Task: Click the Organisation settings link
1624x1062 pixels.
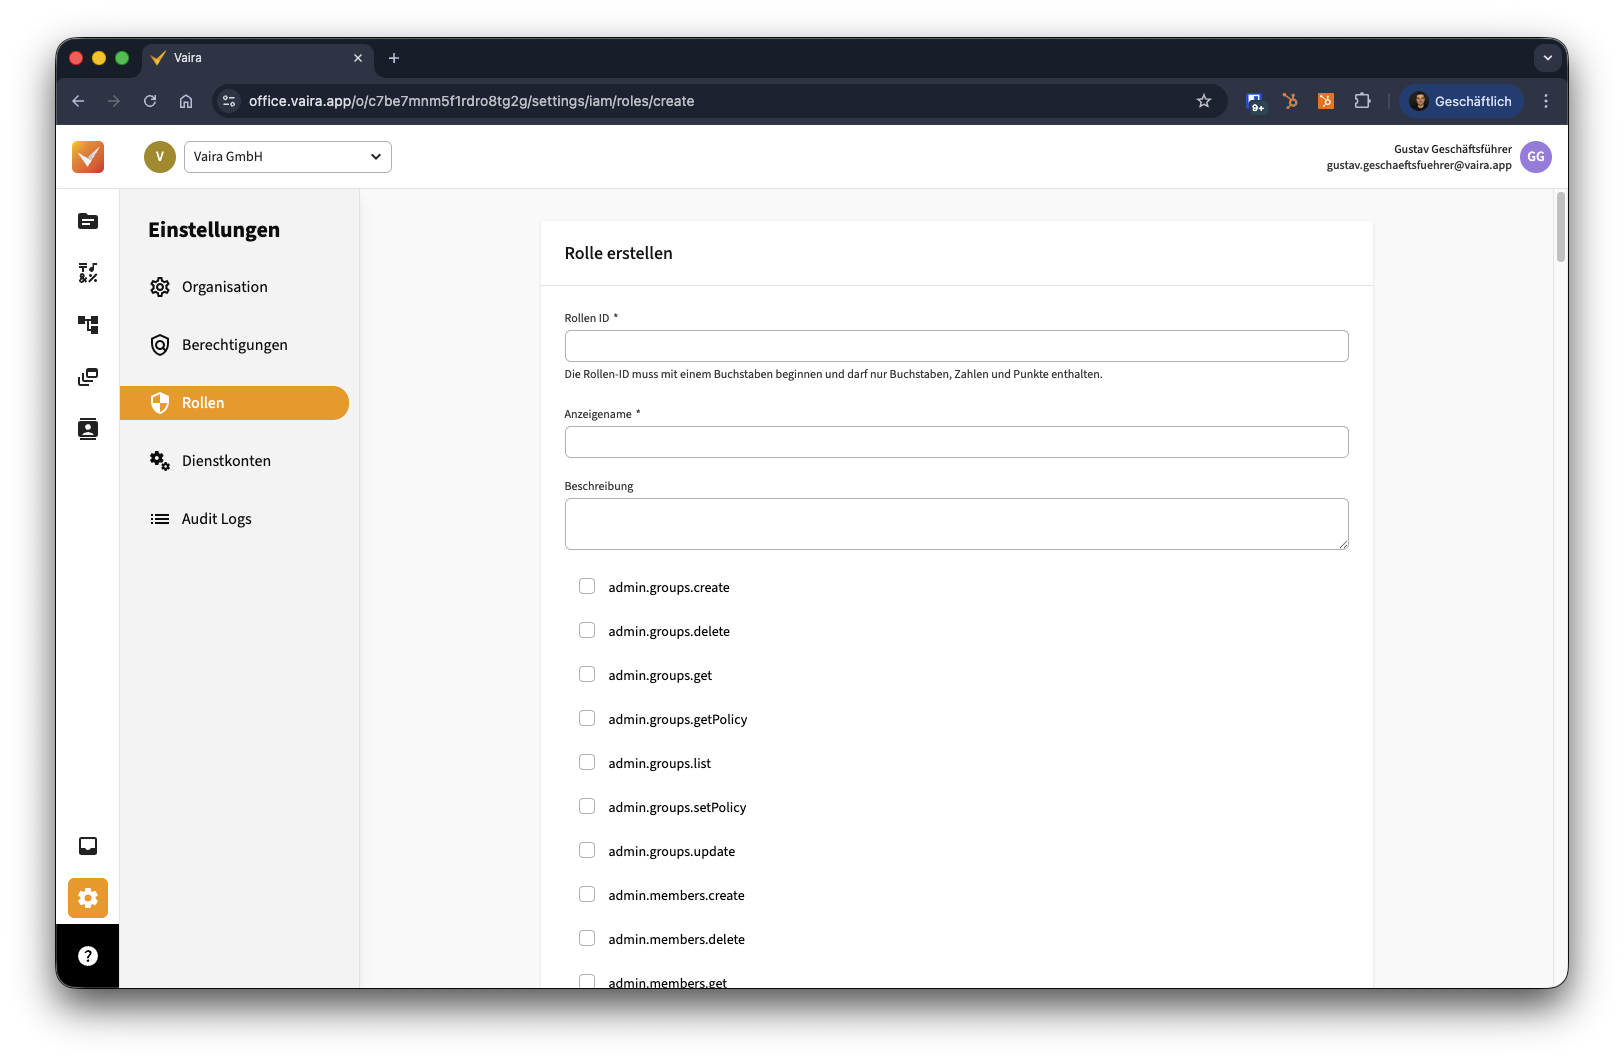Action: point(224,287)
